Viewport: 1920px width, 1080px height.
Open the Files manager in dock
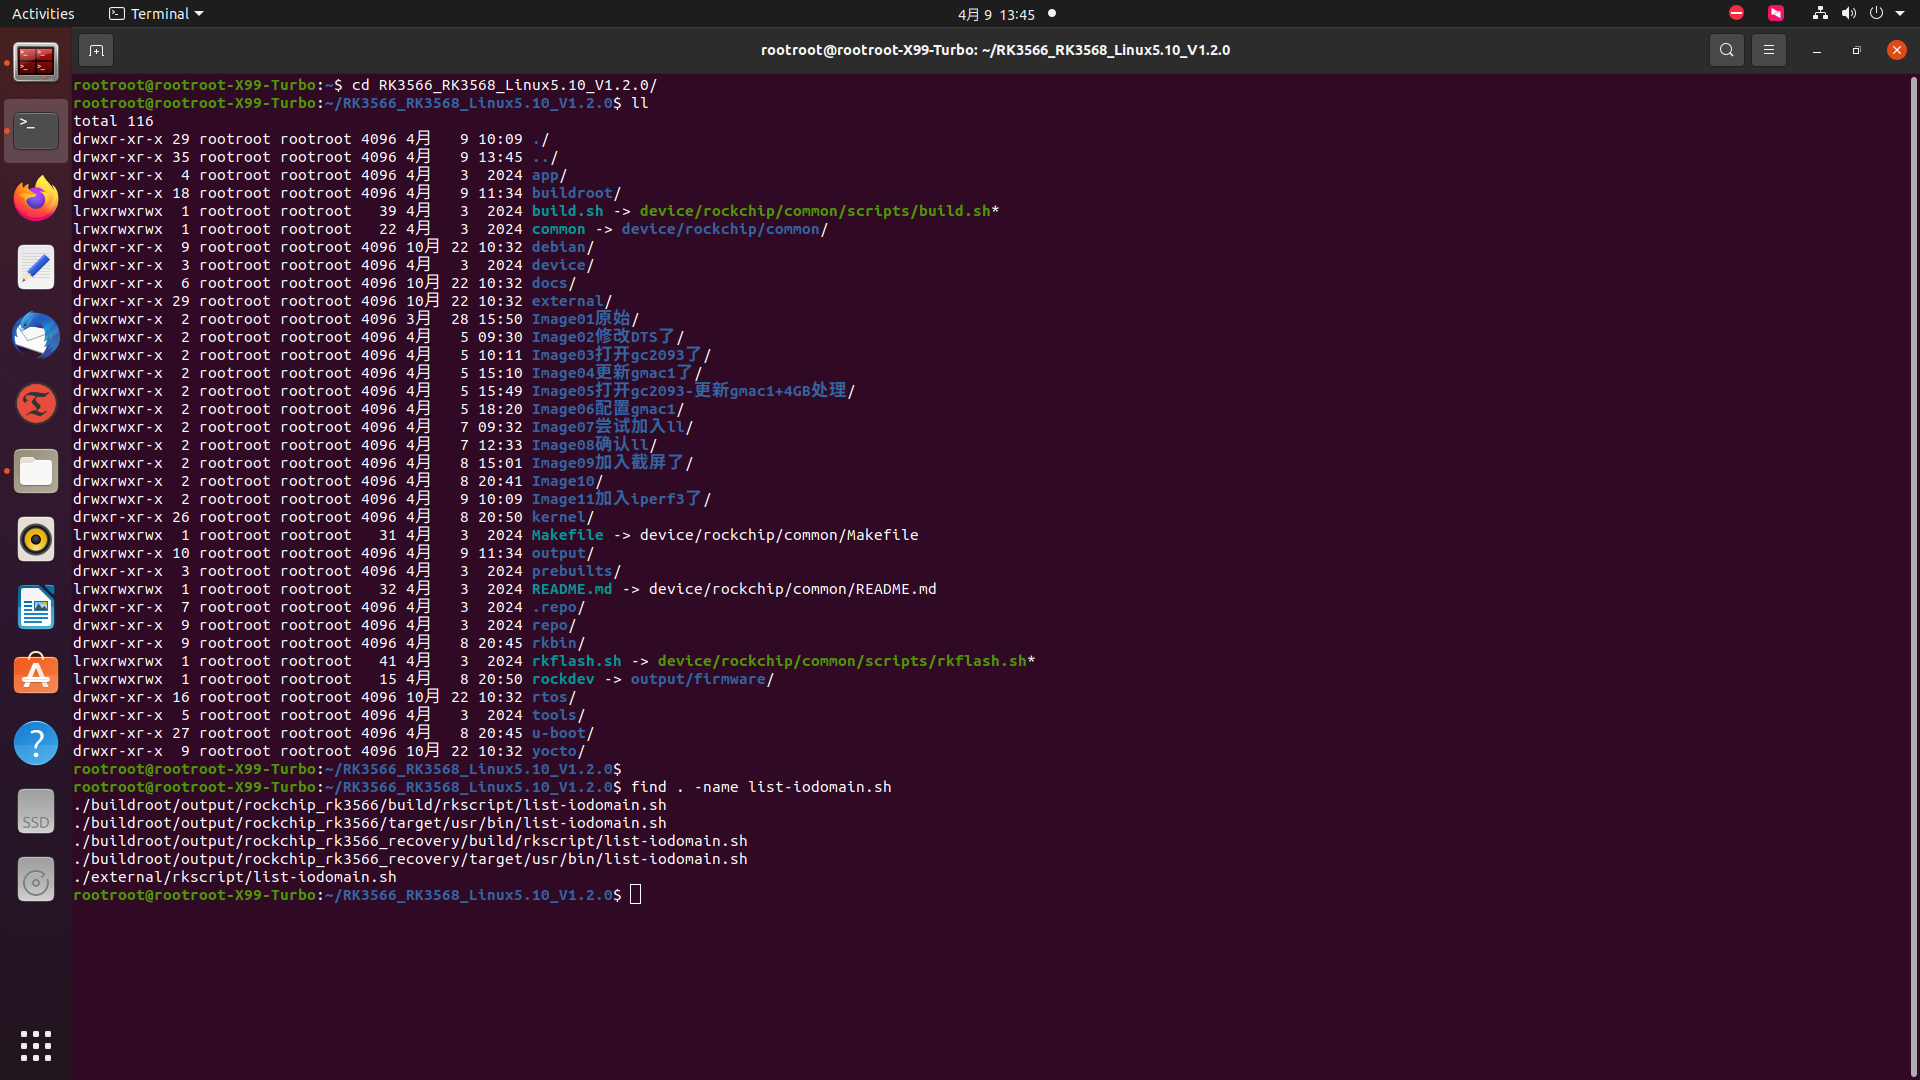point(36,471)
